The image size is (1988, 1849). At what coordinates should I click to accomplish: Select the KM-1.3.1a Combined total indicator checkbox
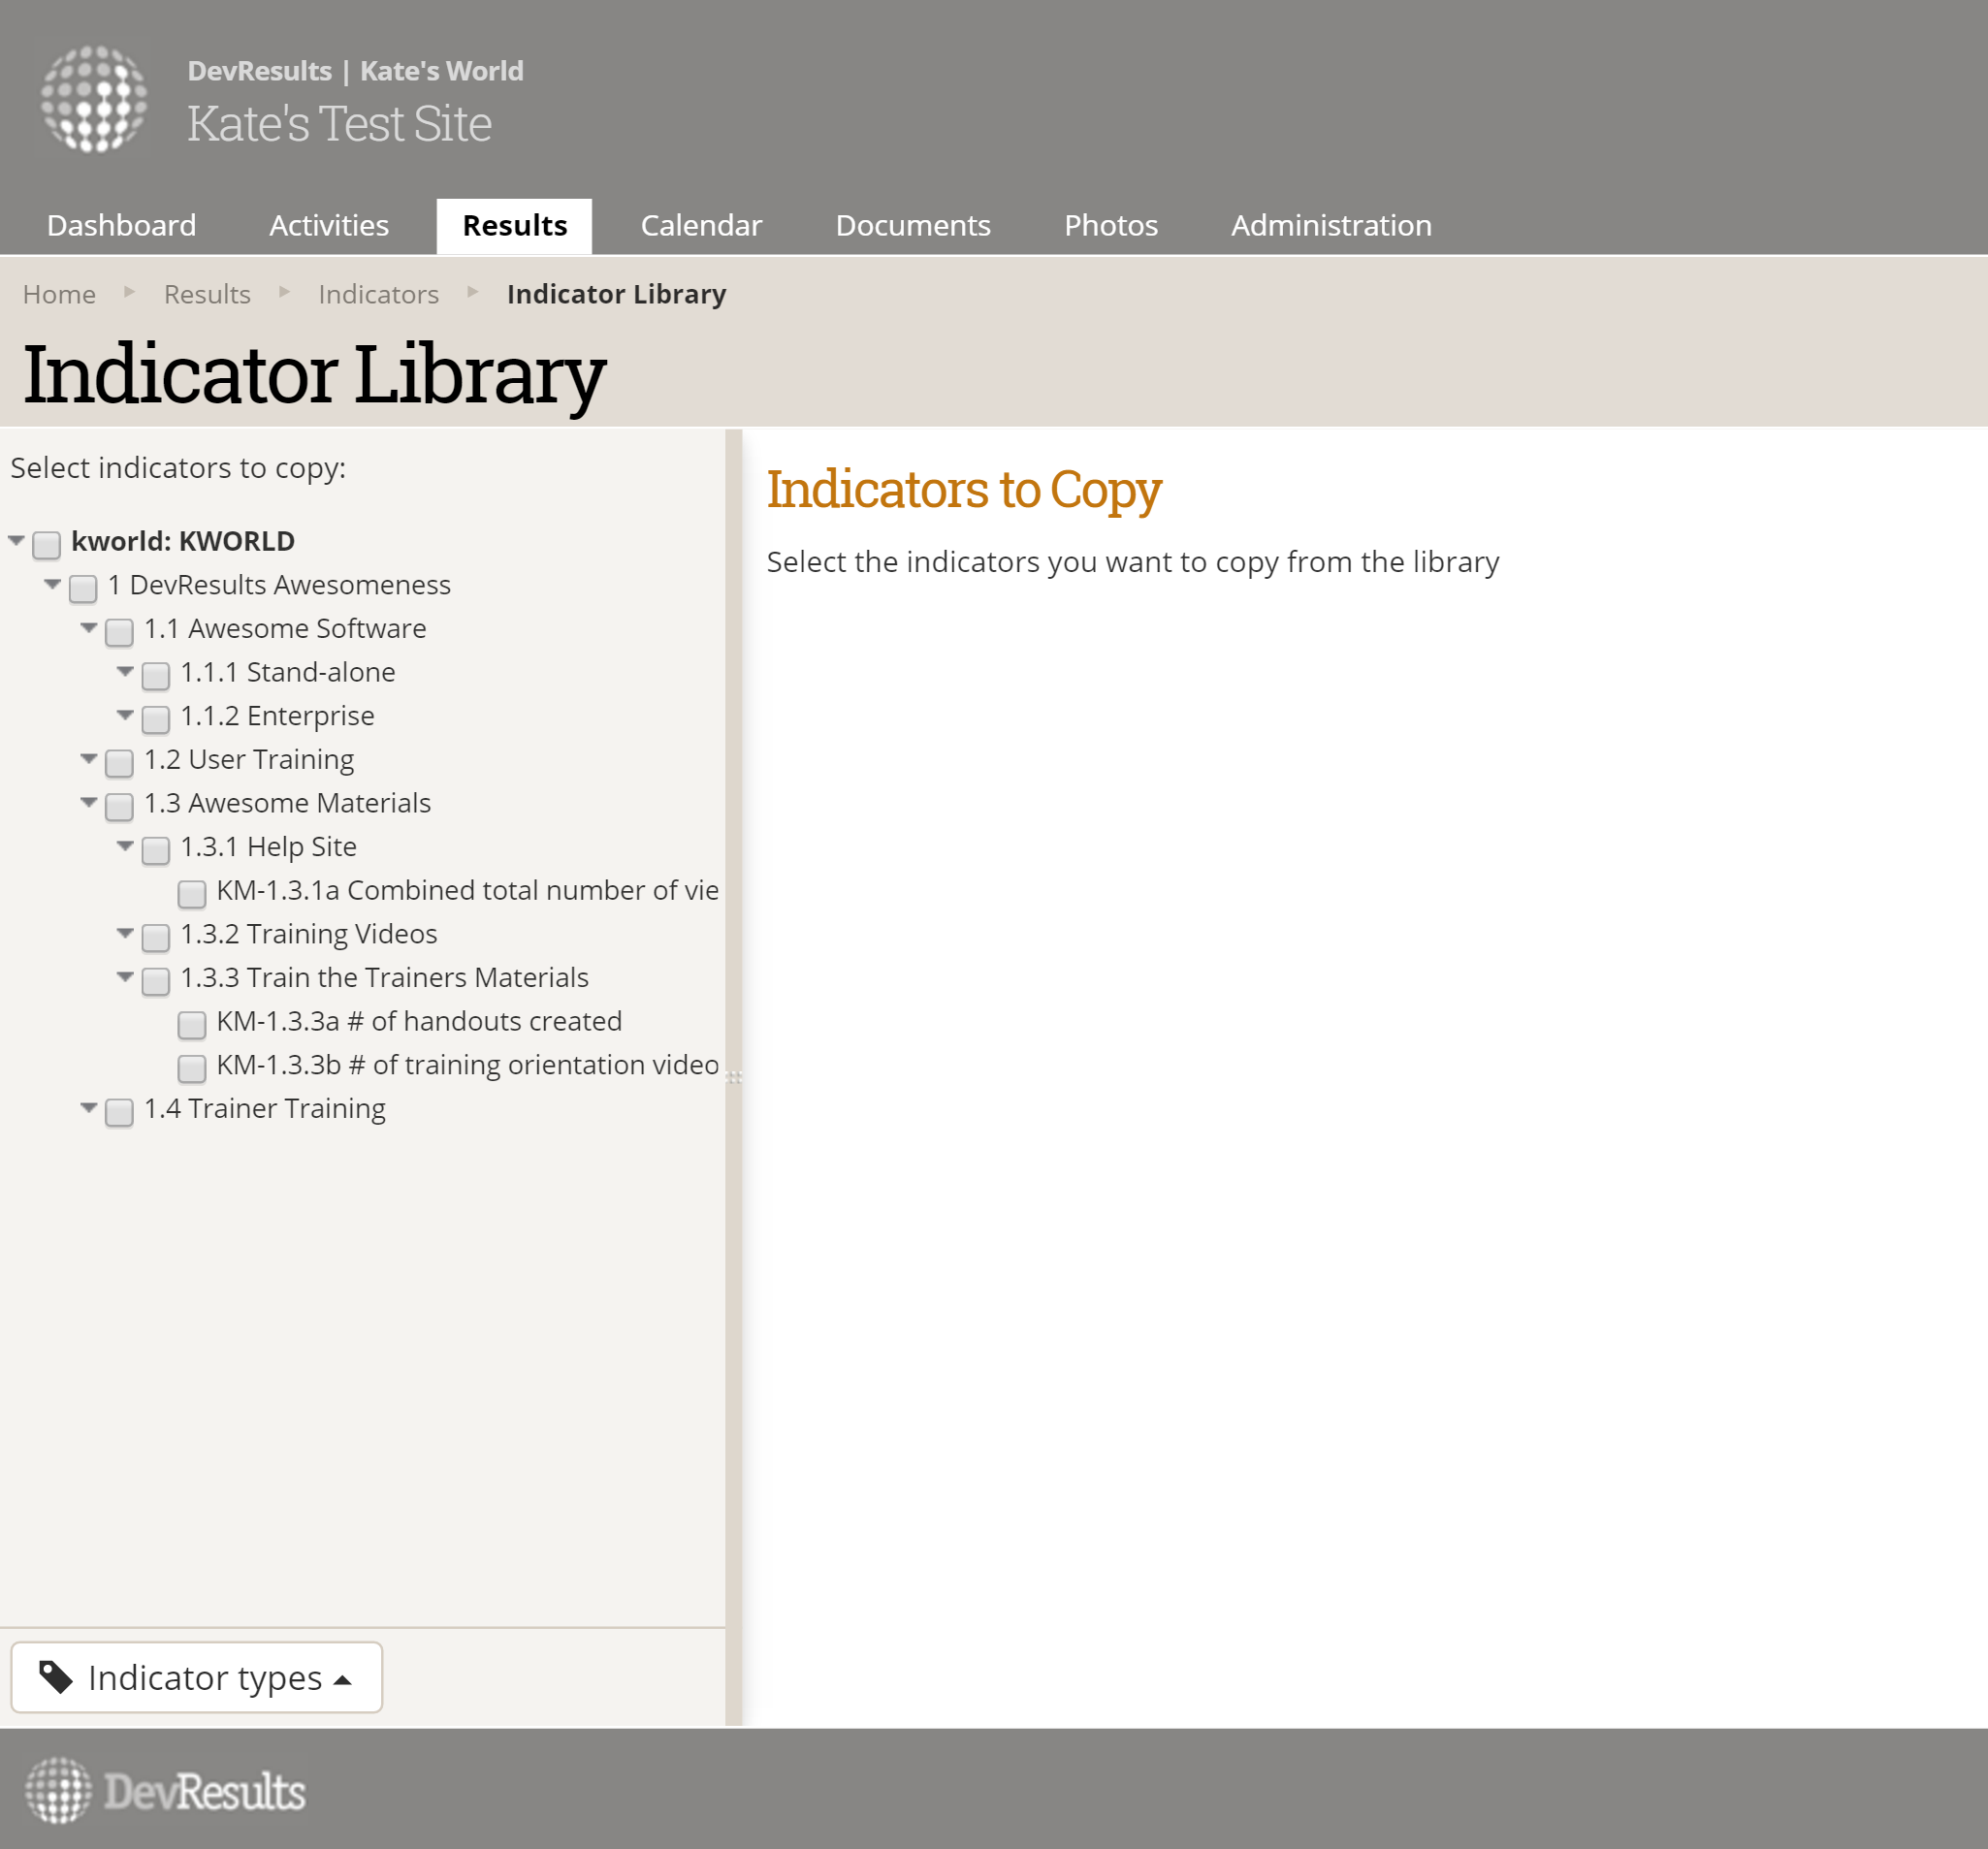[192, 893]
